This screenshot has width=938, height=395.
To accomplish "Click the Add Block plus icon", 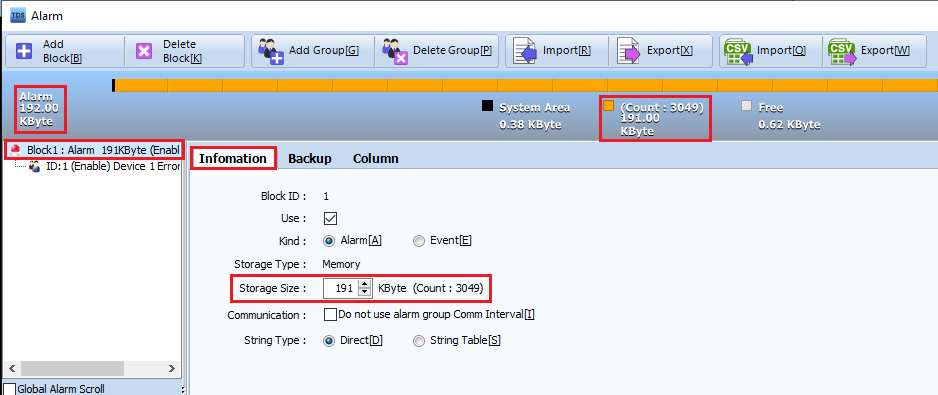I will point(24,51).
